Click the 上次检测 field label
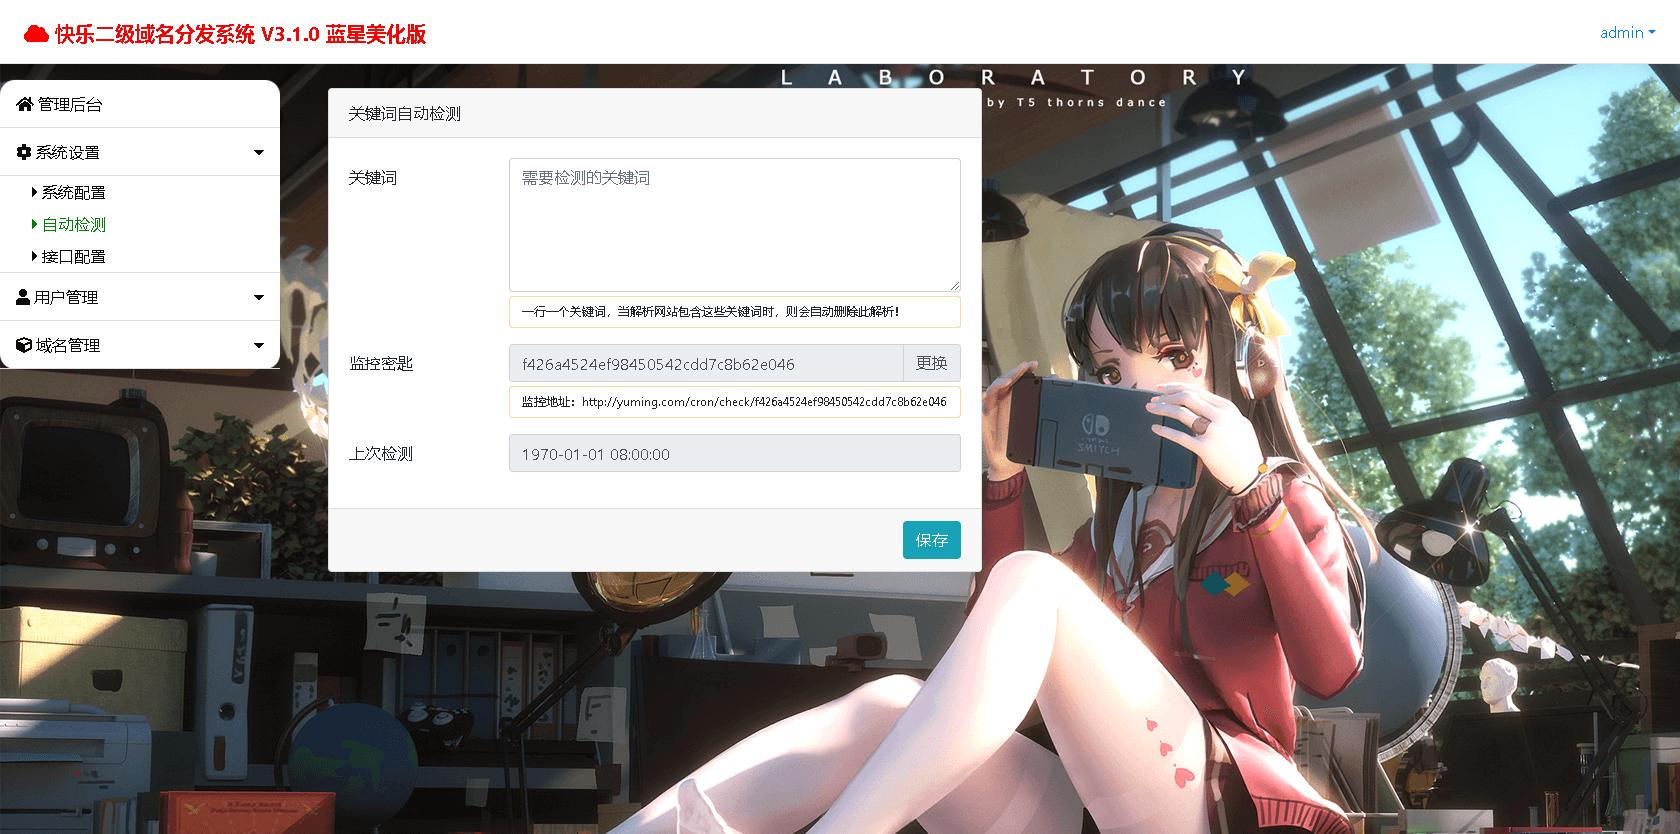The image size is (1680, 834). click(381, 454)
